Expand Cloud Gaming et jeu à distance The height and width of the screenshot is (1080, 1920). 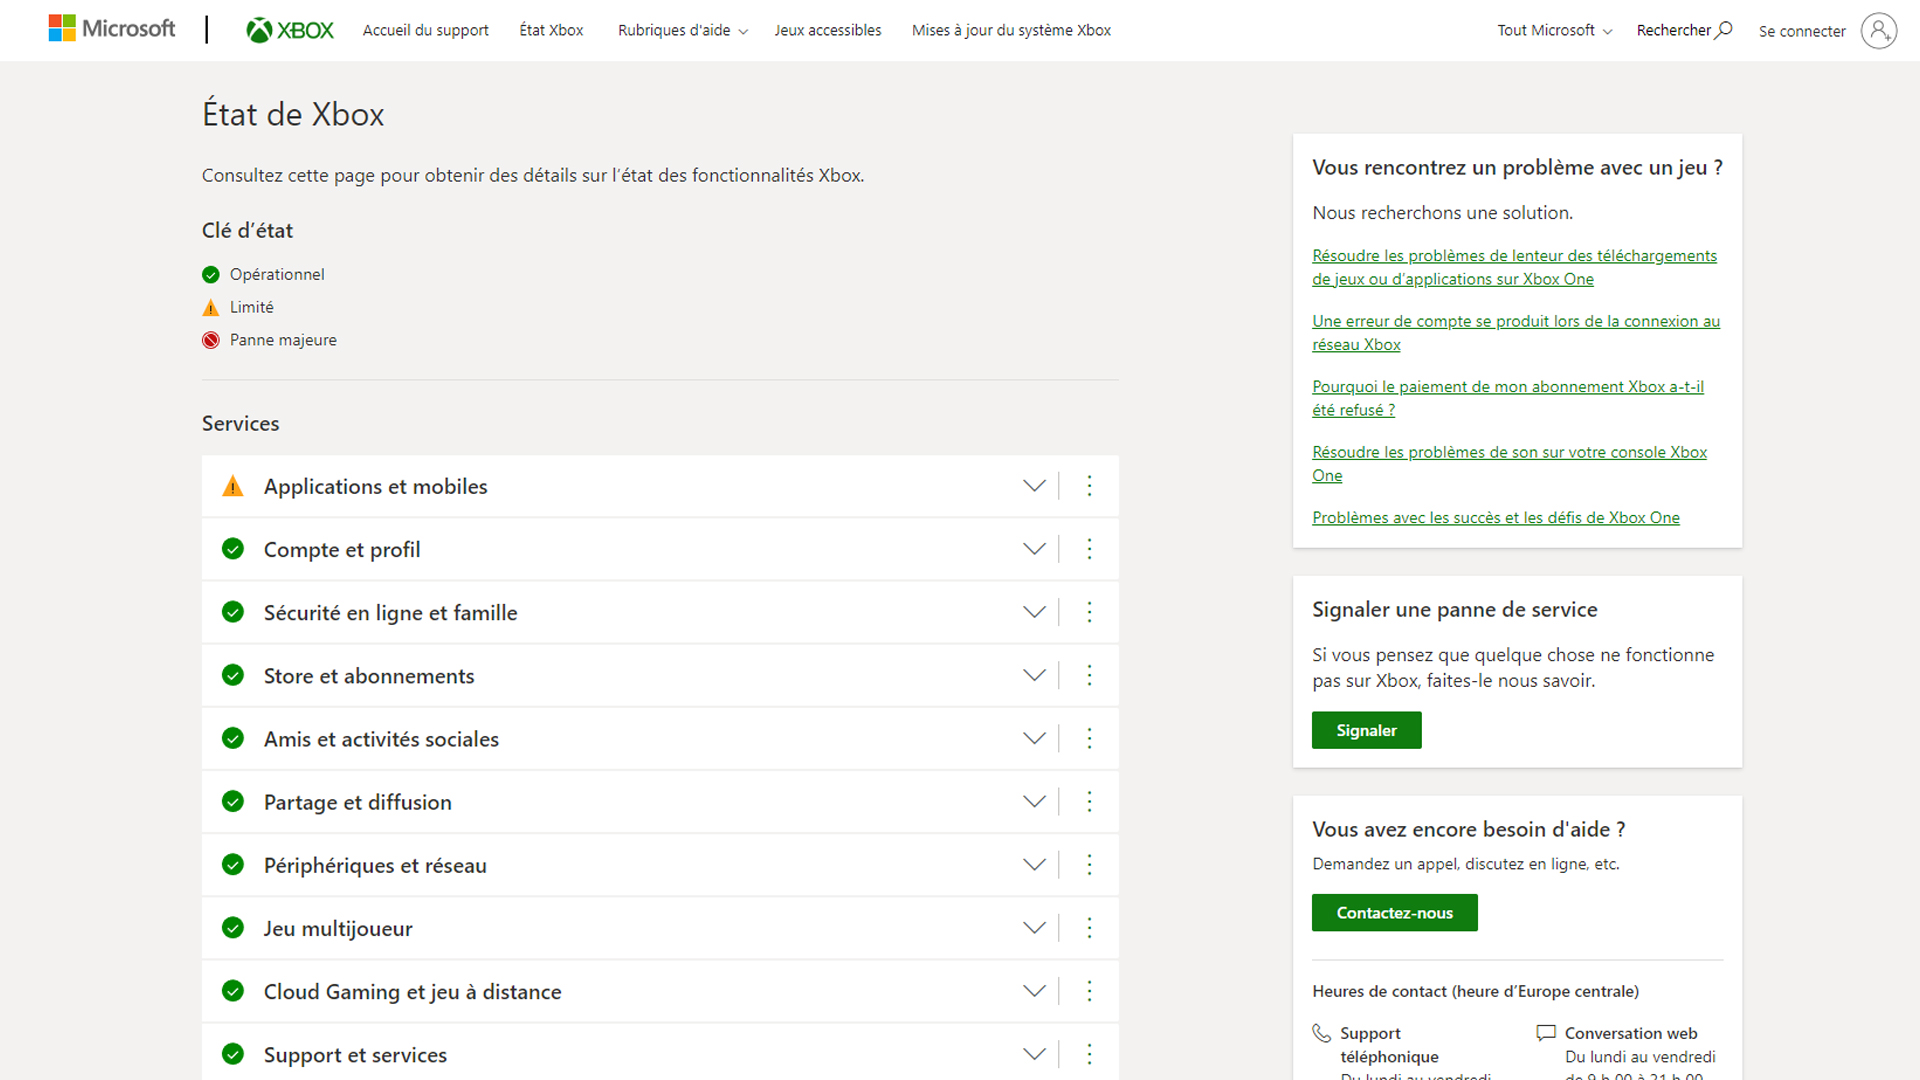pyautogui.click(x=1034, y=991)
